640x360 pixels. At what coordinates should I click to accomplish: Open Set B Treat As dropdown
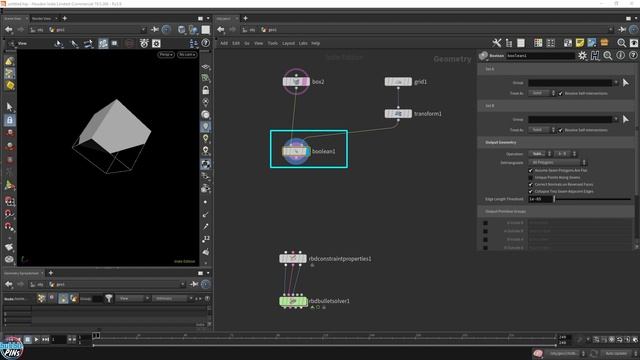tap(542, 130)
